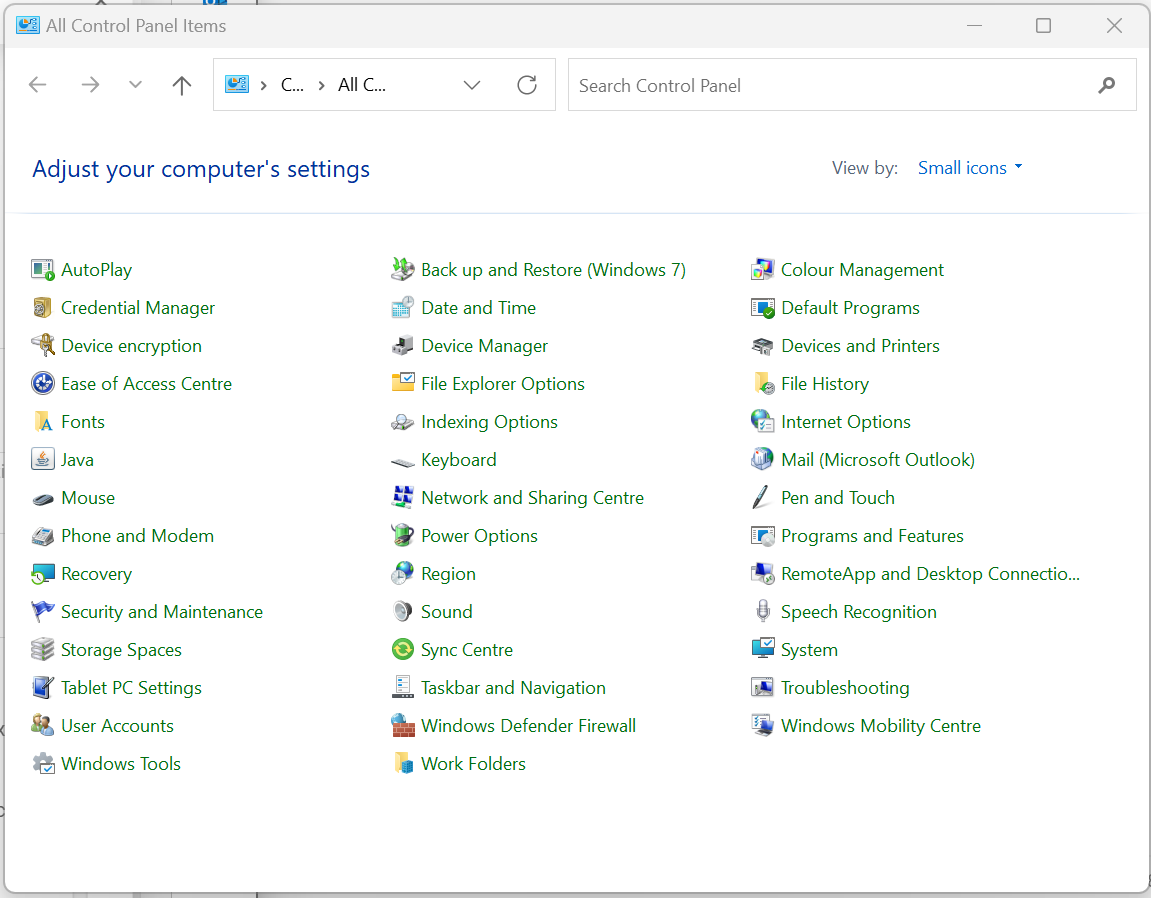This screenshot has height=898, width=1151.
Task: Open Mail (Microsoft Outlook) settings
Action: pos(878,460)
